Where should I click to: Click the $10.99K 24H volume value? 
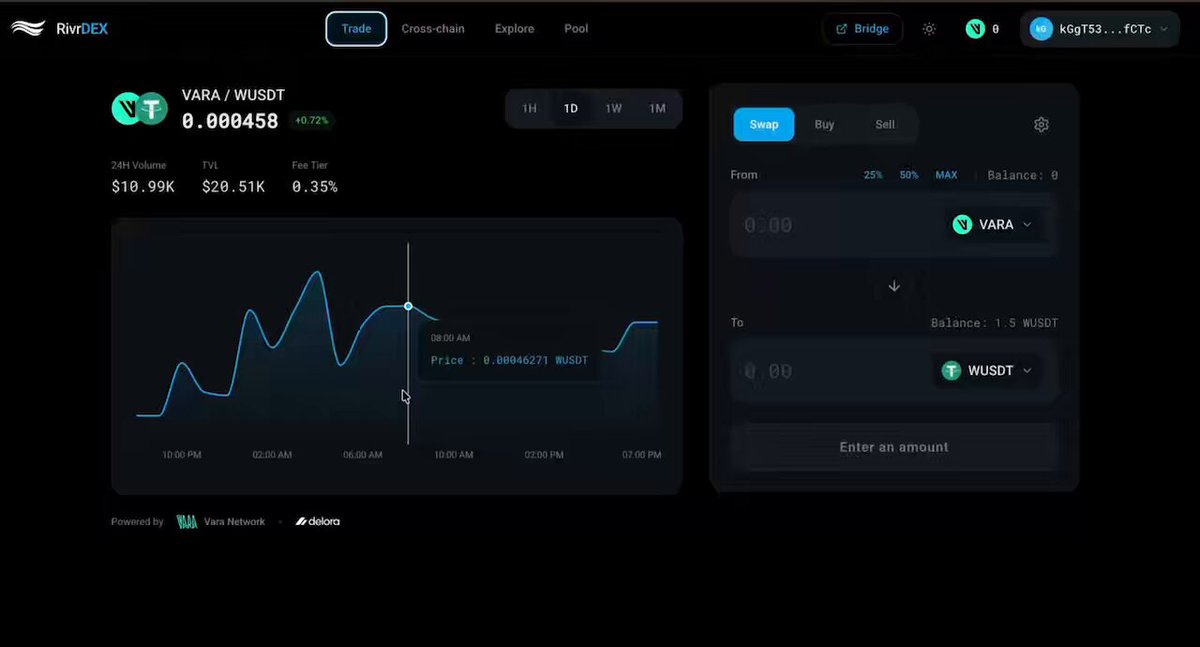(143, 187)
